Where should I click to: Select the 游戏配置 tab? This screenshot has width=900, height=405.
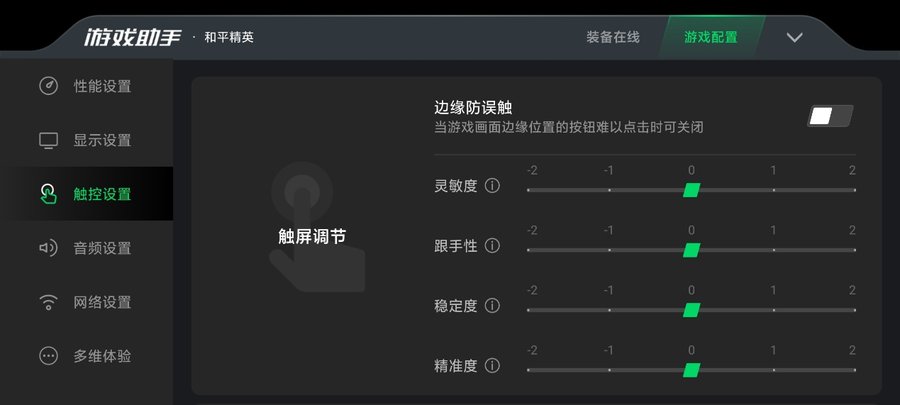711,38
